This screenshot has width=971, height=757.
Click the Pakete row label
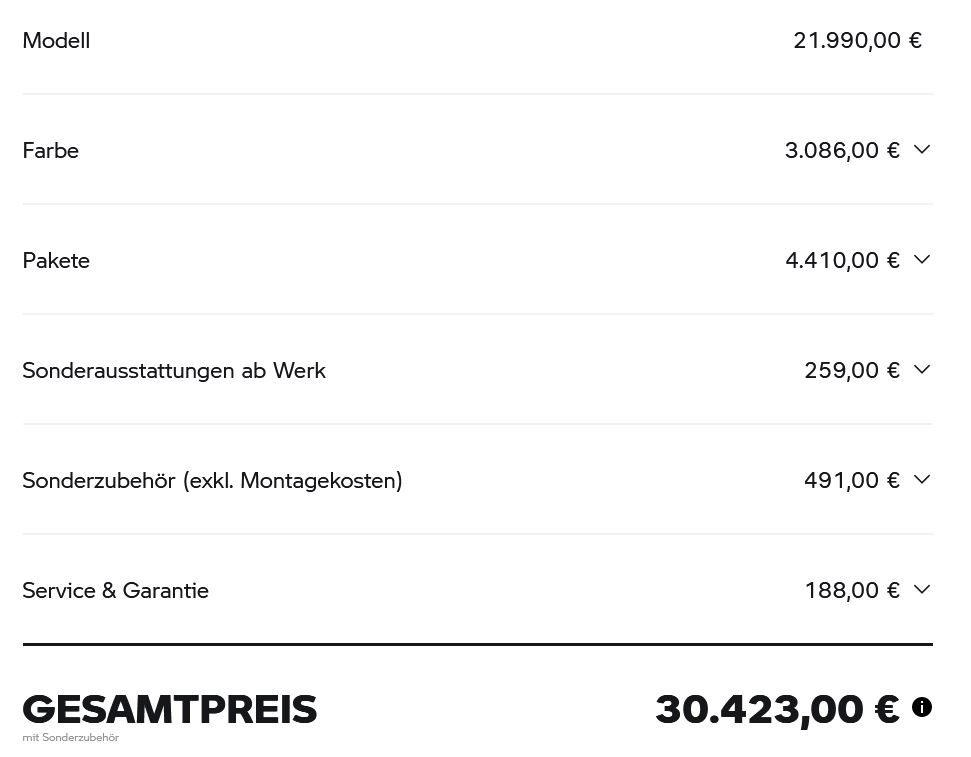point(56,261)
